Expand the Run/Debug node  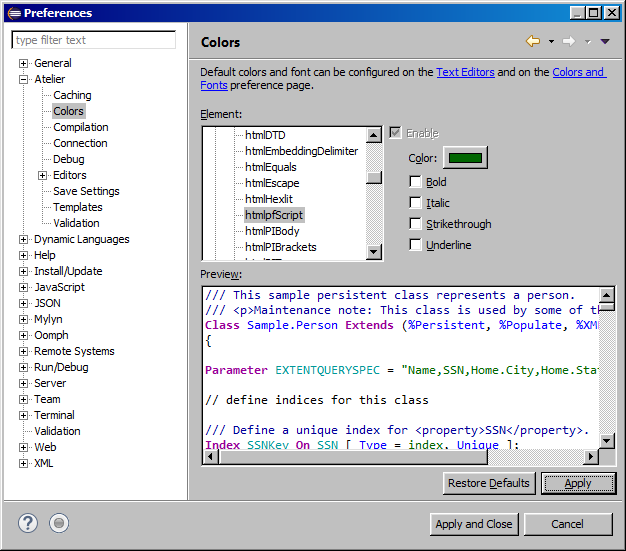[24, 367]
